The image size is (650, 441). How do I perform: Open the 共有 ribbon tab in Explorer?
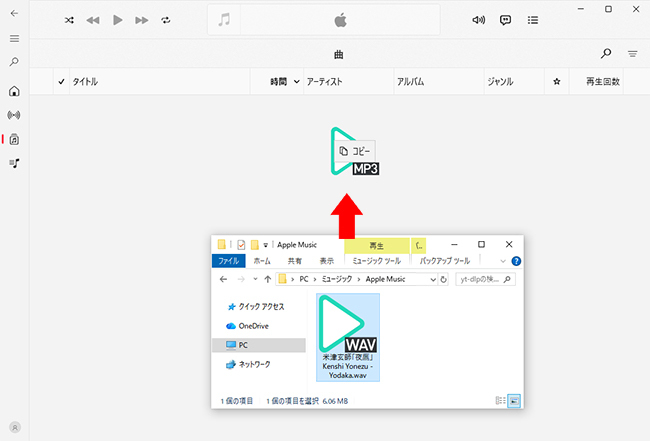point(294,261)
